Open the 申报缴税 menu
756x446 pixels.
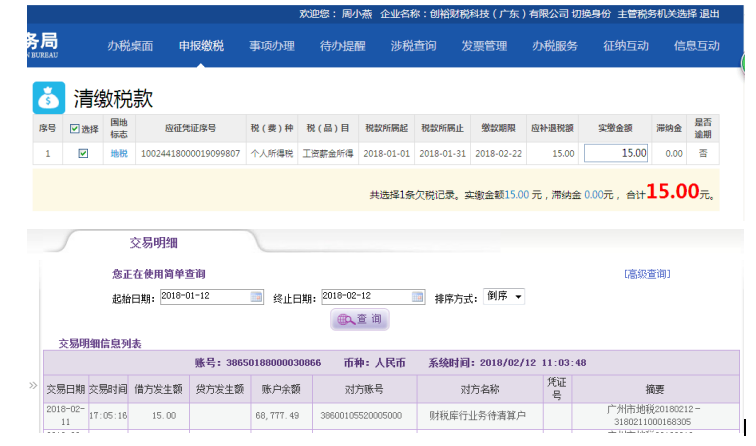click(201, 46)
